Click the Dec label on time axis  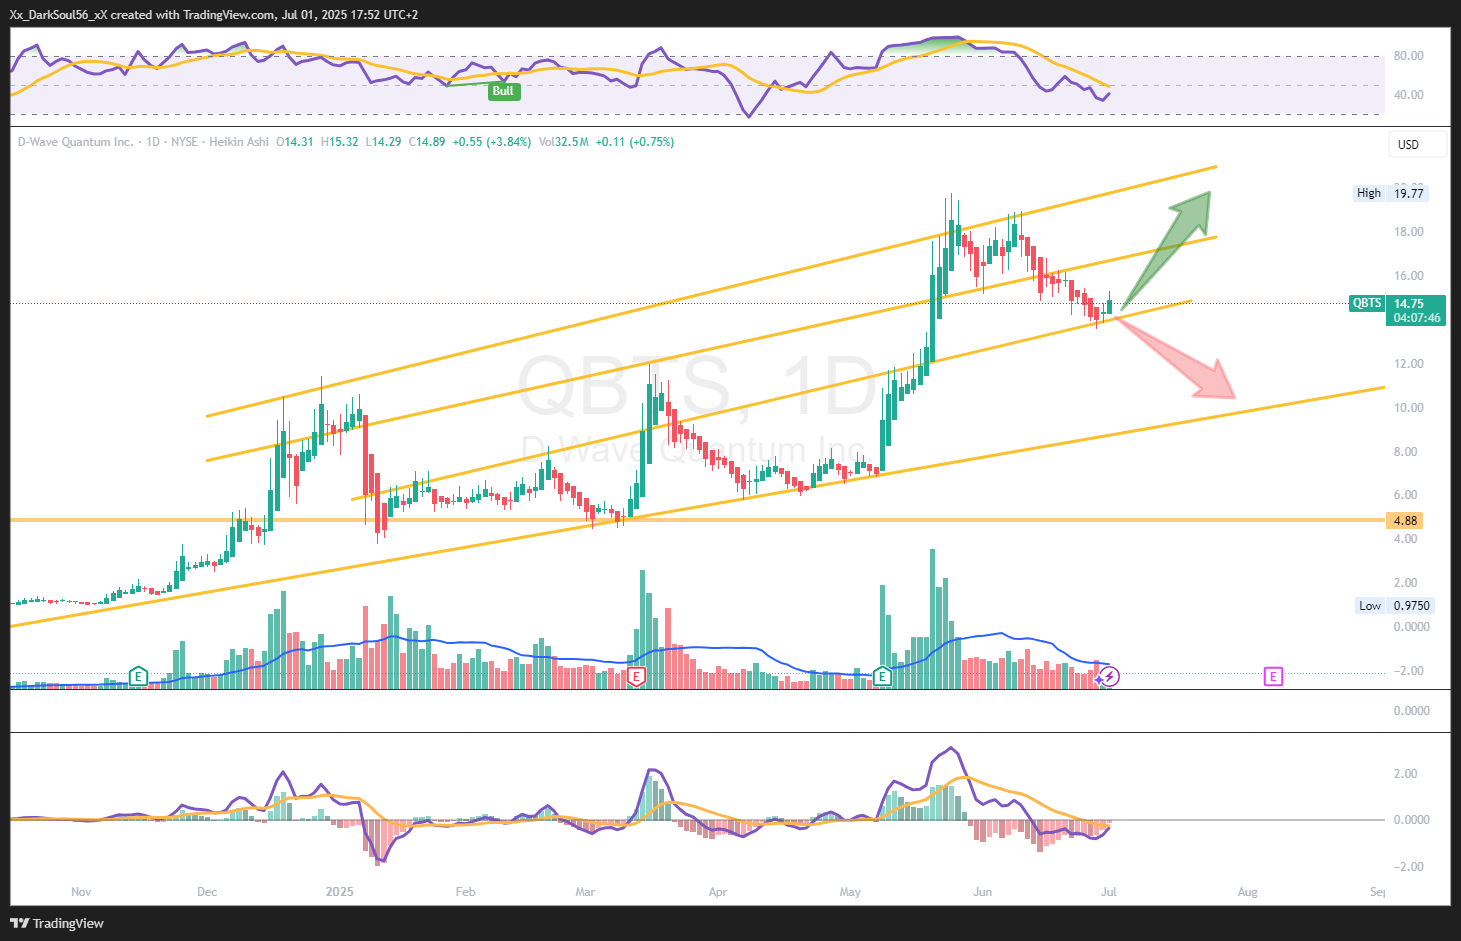tap(207, 892)
